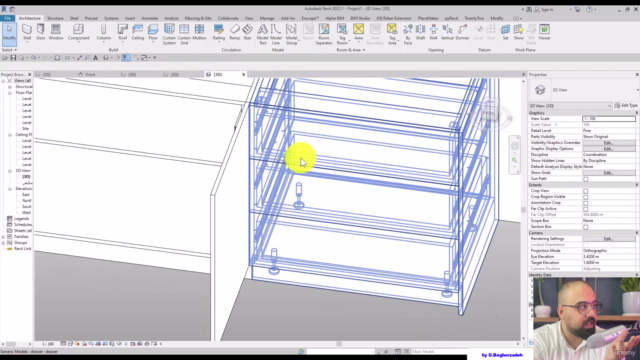Select the Window tool
640x360 pixels.
pyautogui.click(x=56, y=32)
